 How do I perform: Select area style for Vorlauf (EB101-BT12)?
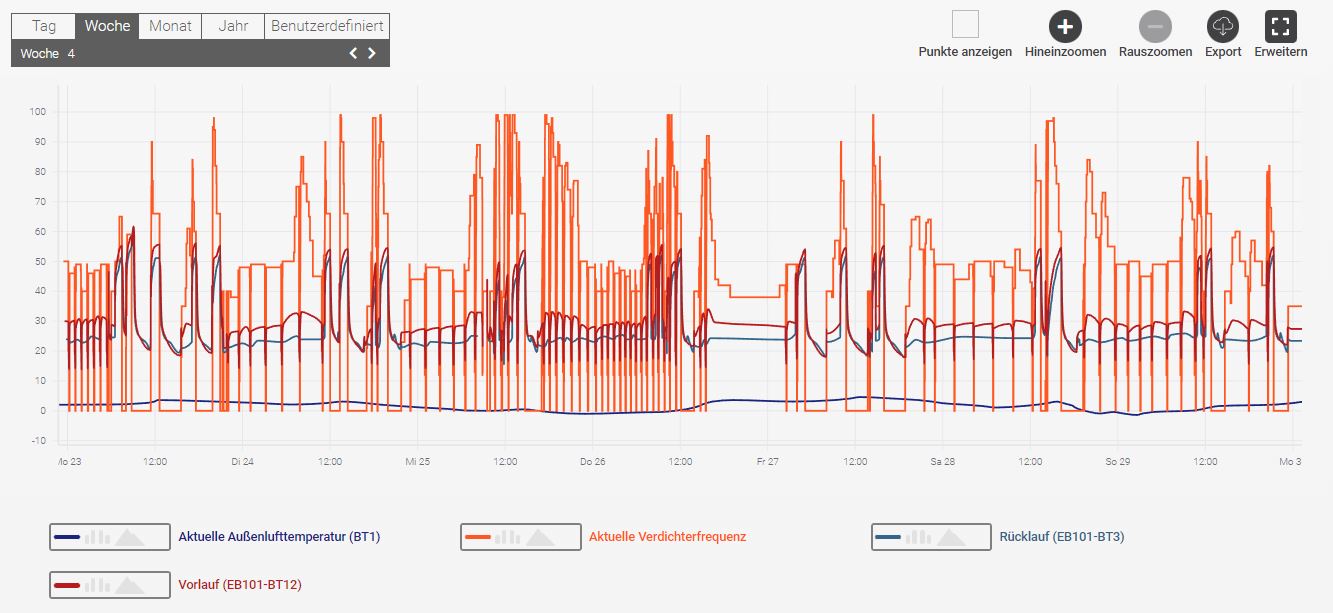tap(130, 585)
